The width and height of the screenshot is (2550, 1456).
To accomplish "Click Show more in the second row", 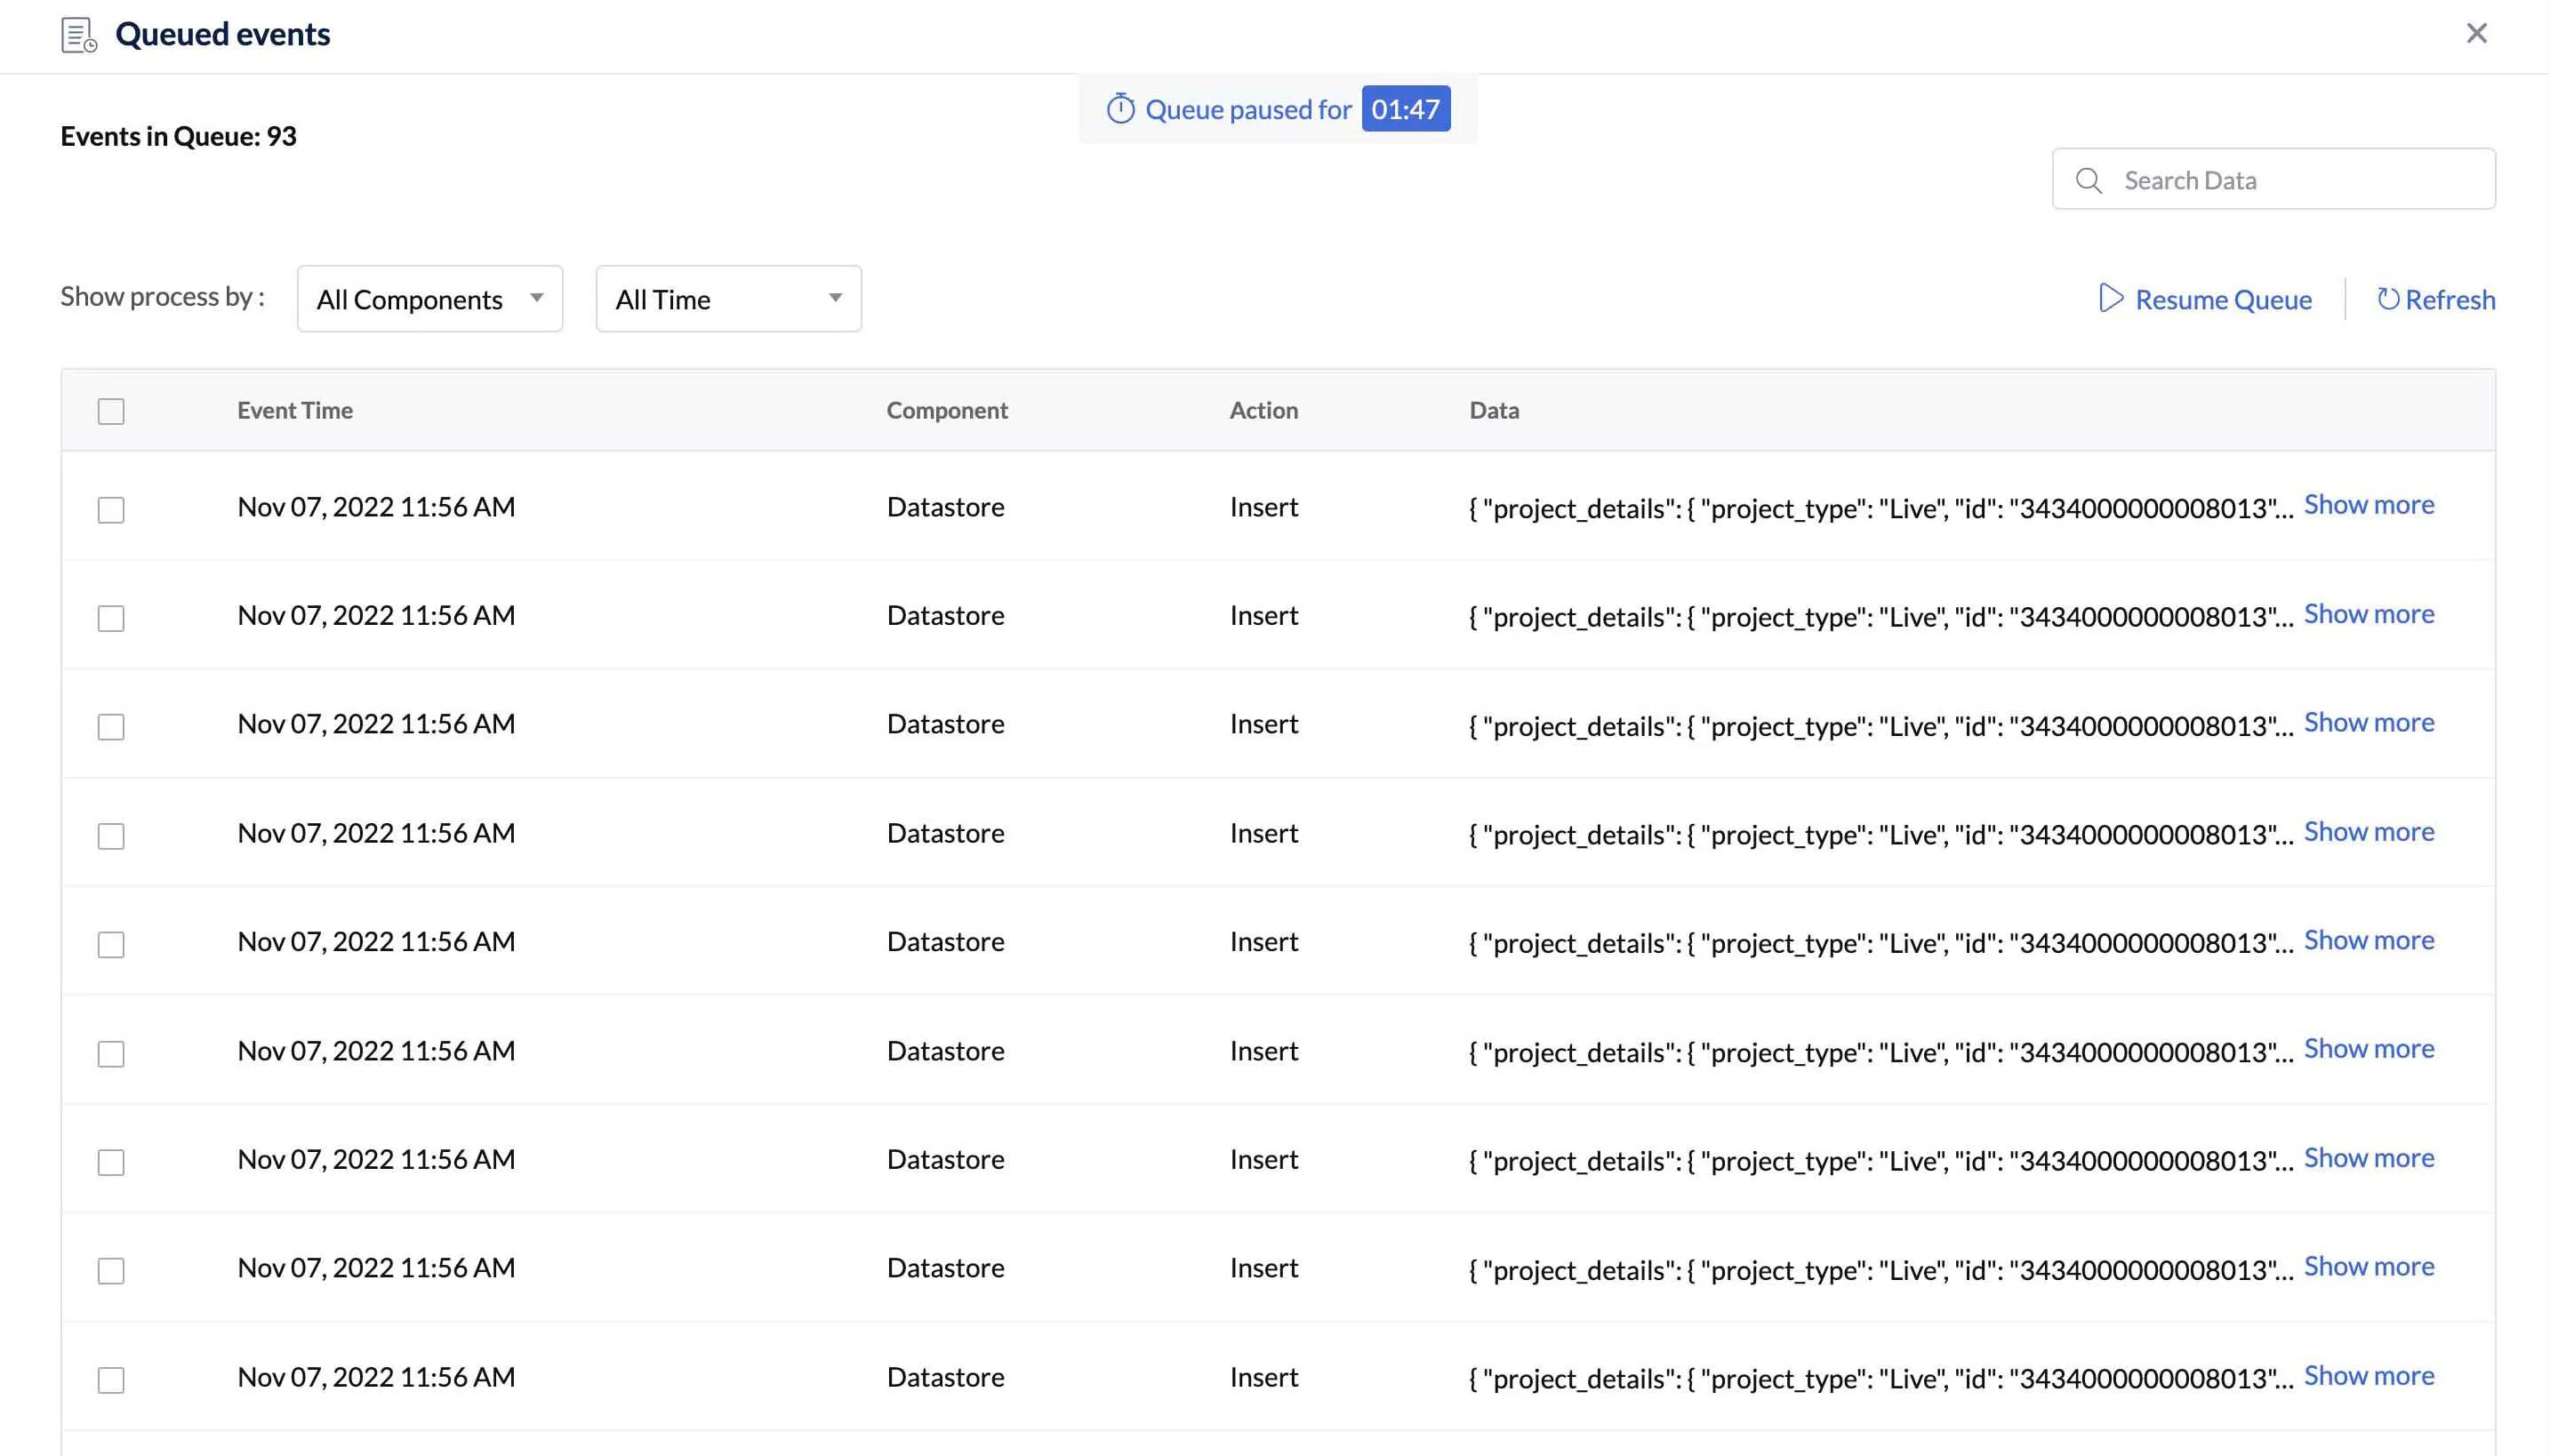I will [2368, 613].
